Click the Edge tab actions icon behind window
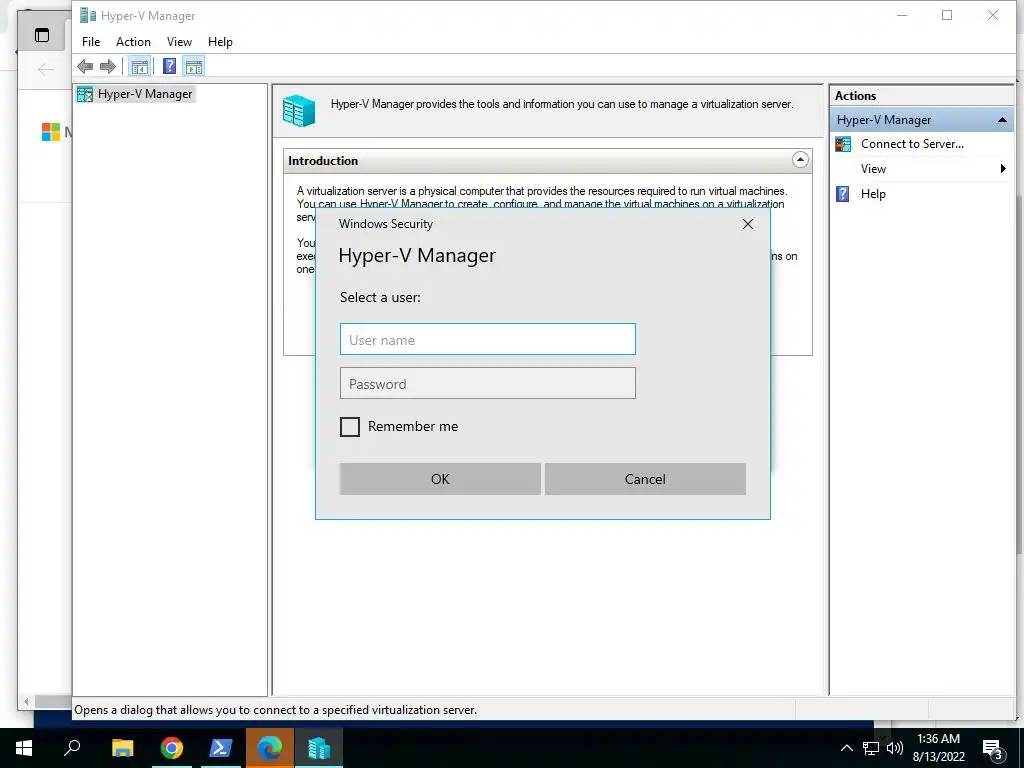1024x768 pixels. coord(42,35)
